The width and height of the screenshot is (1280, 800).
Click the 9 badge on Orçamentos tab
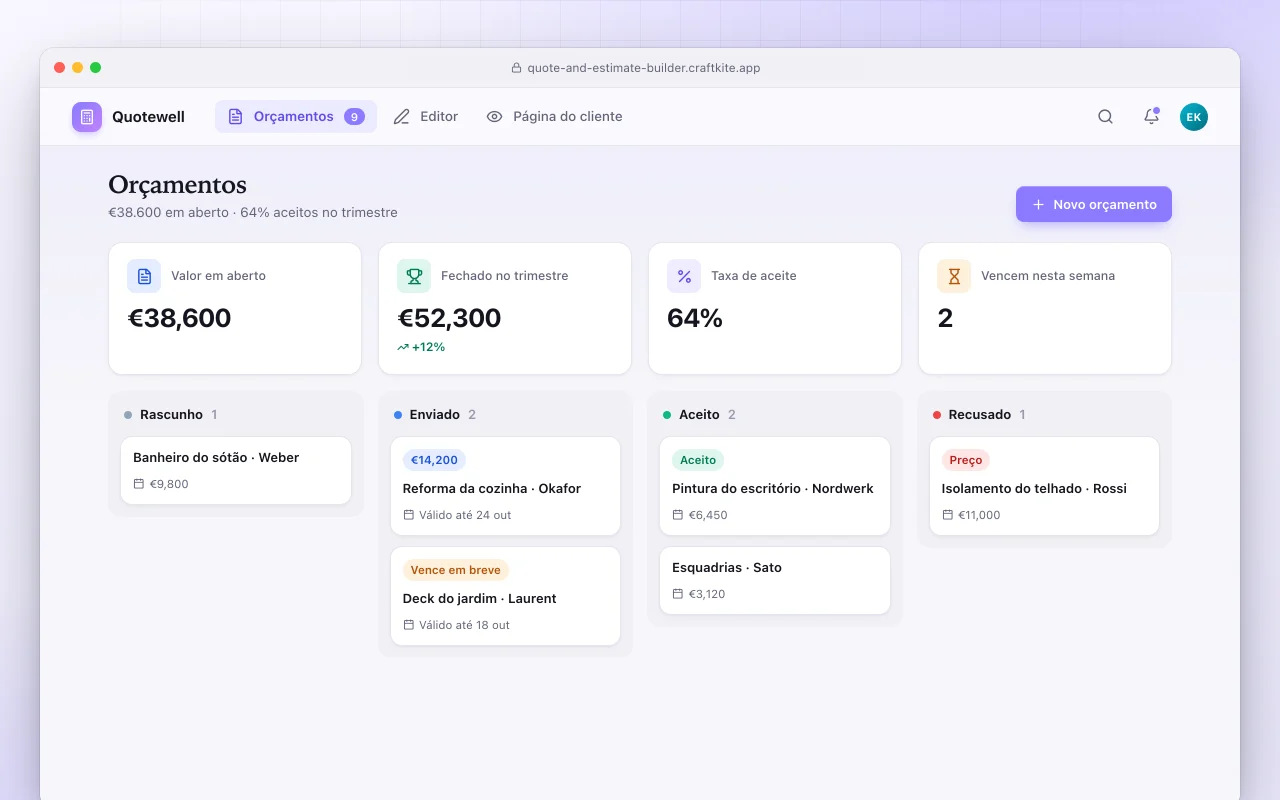[x=354, y=117]
